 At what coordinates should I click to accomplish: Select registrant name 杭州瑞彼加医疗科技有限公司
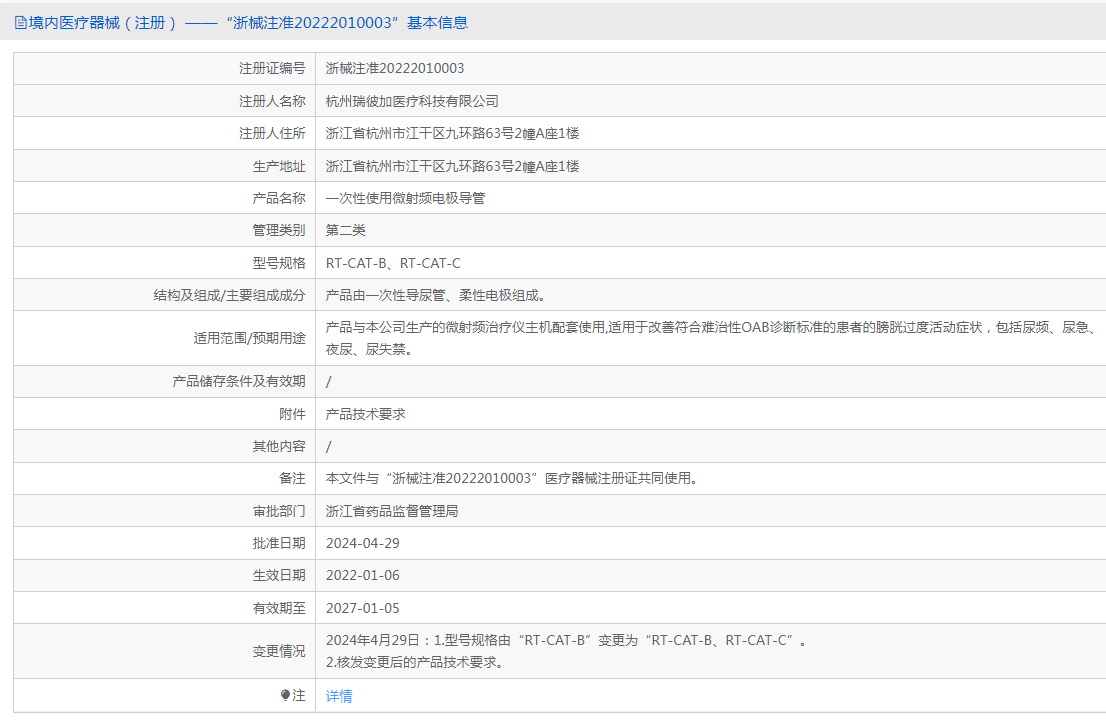tap(412, 101)
